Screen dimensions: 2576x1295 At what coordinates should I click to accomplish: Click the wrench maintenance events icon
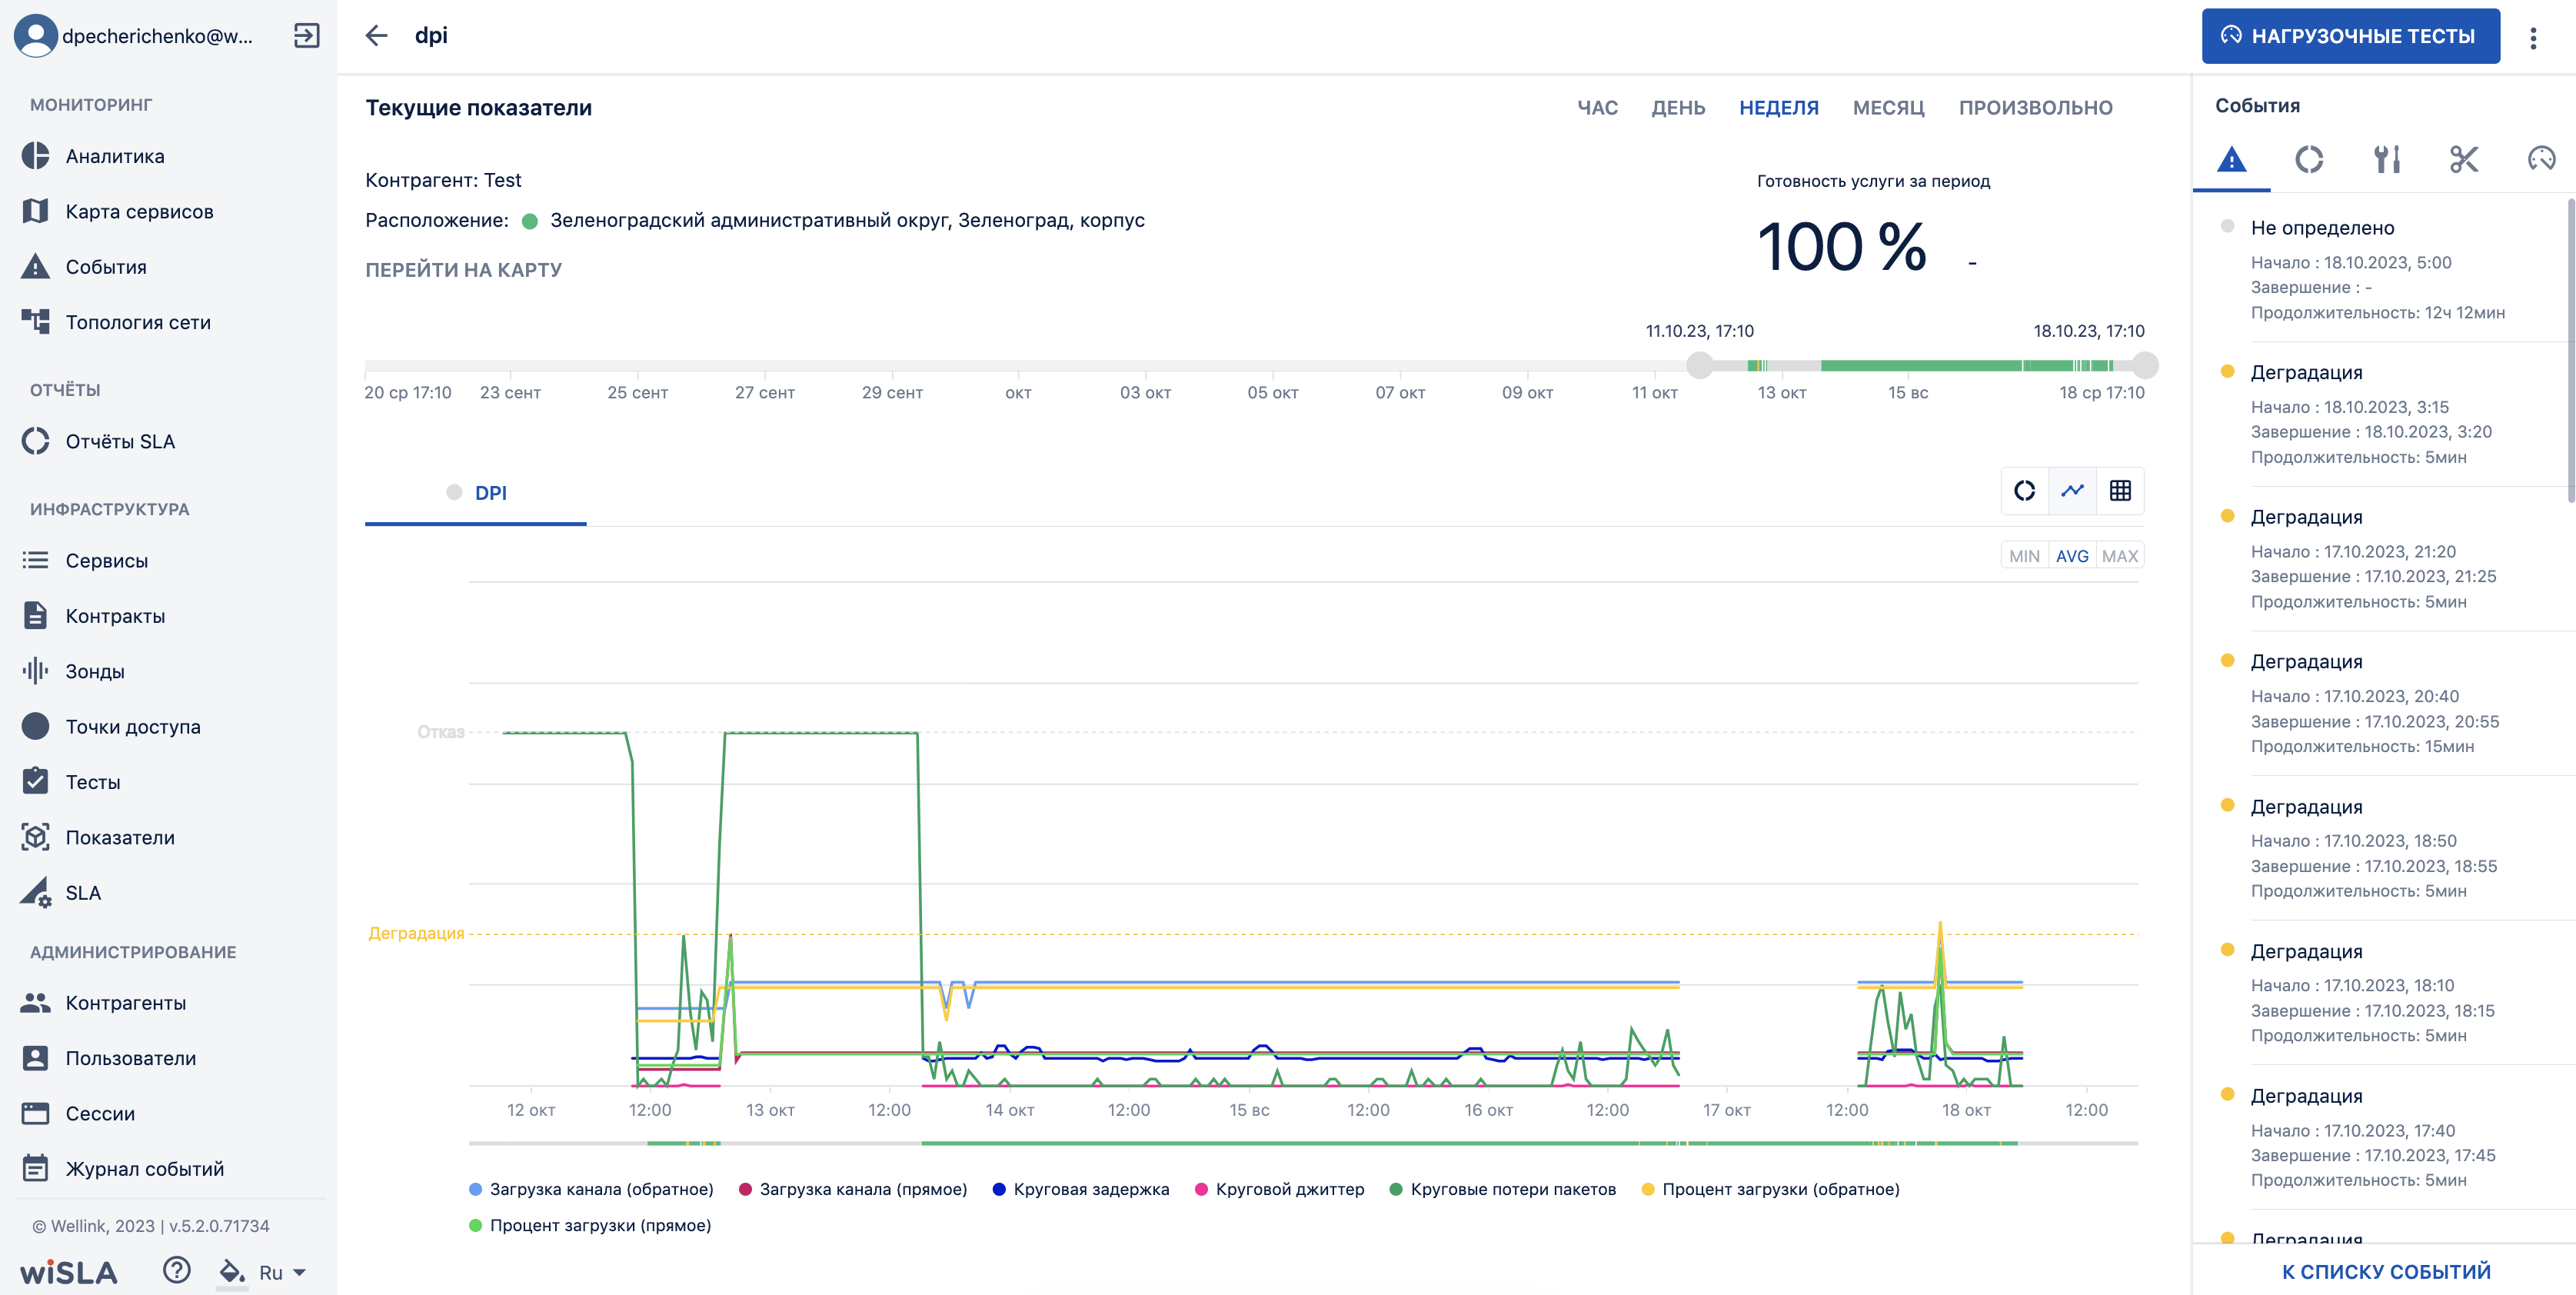pyautogui.click(x=2387, y=159)
